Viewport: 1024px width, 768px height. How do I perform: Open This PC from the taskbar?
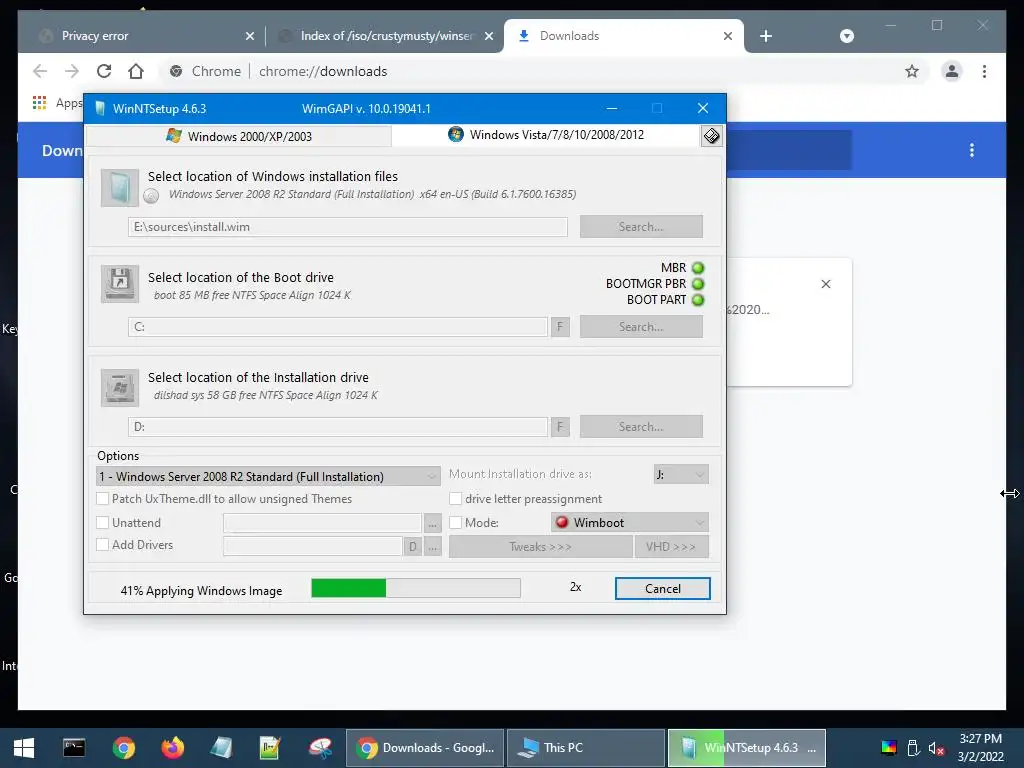[586, 748]
